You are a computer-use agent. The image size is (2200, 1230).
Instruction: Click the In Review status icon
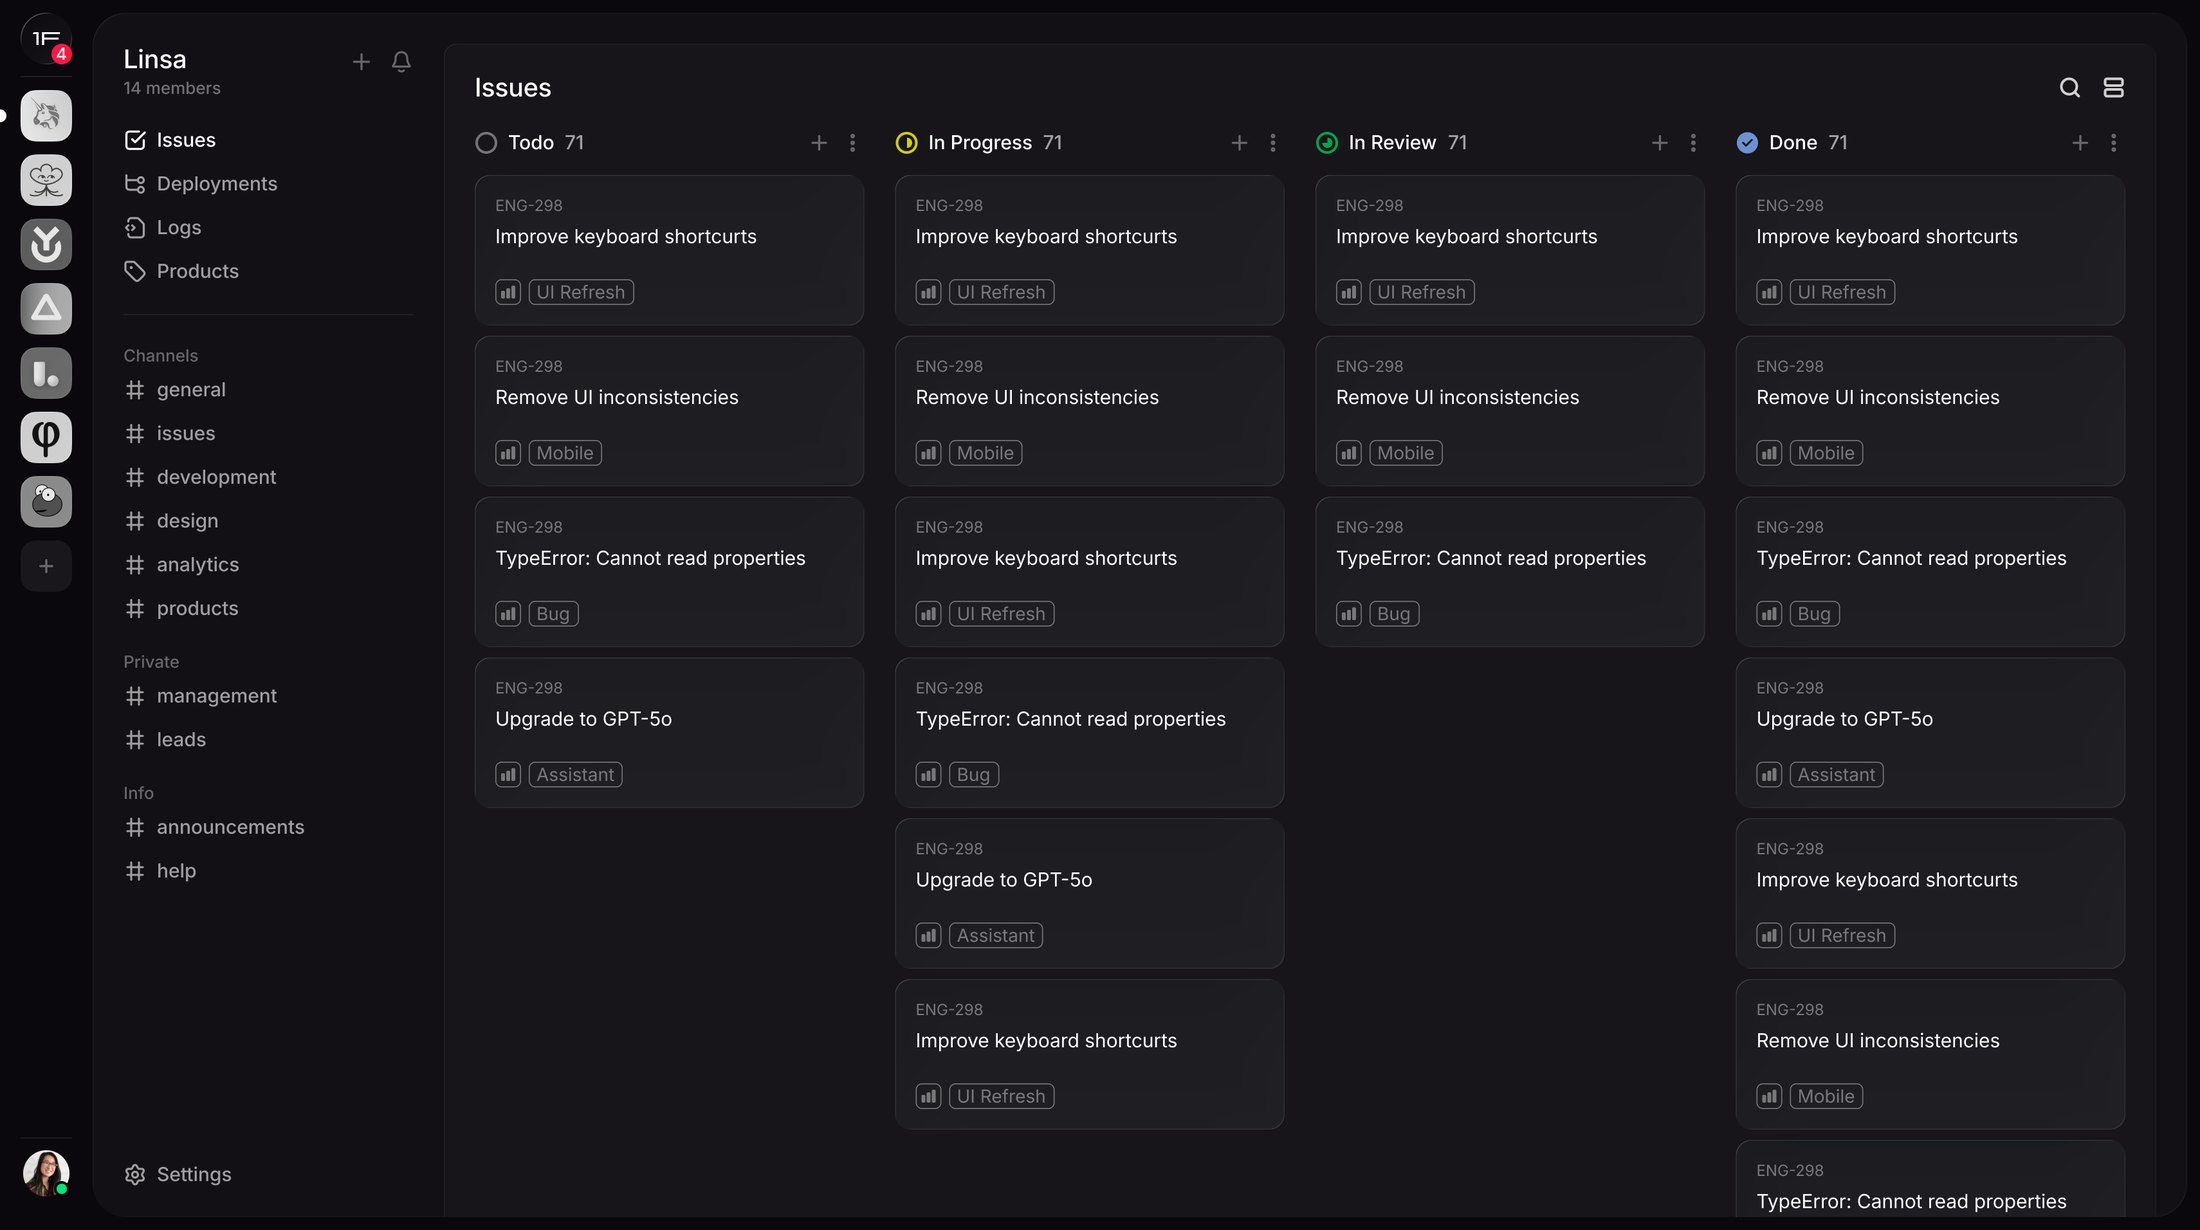coord(1327,143)
